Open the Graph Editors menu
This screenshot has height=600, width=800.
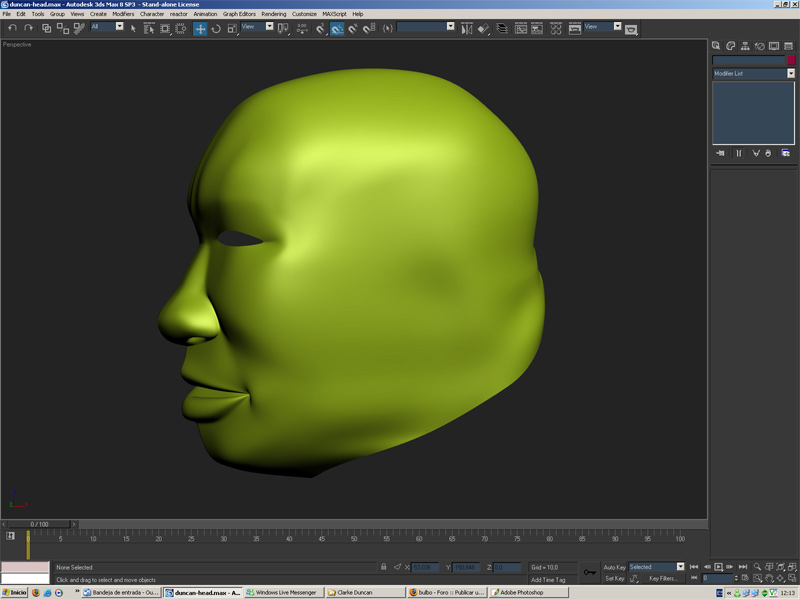(239, 14)
